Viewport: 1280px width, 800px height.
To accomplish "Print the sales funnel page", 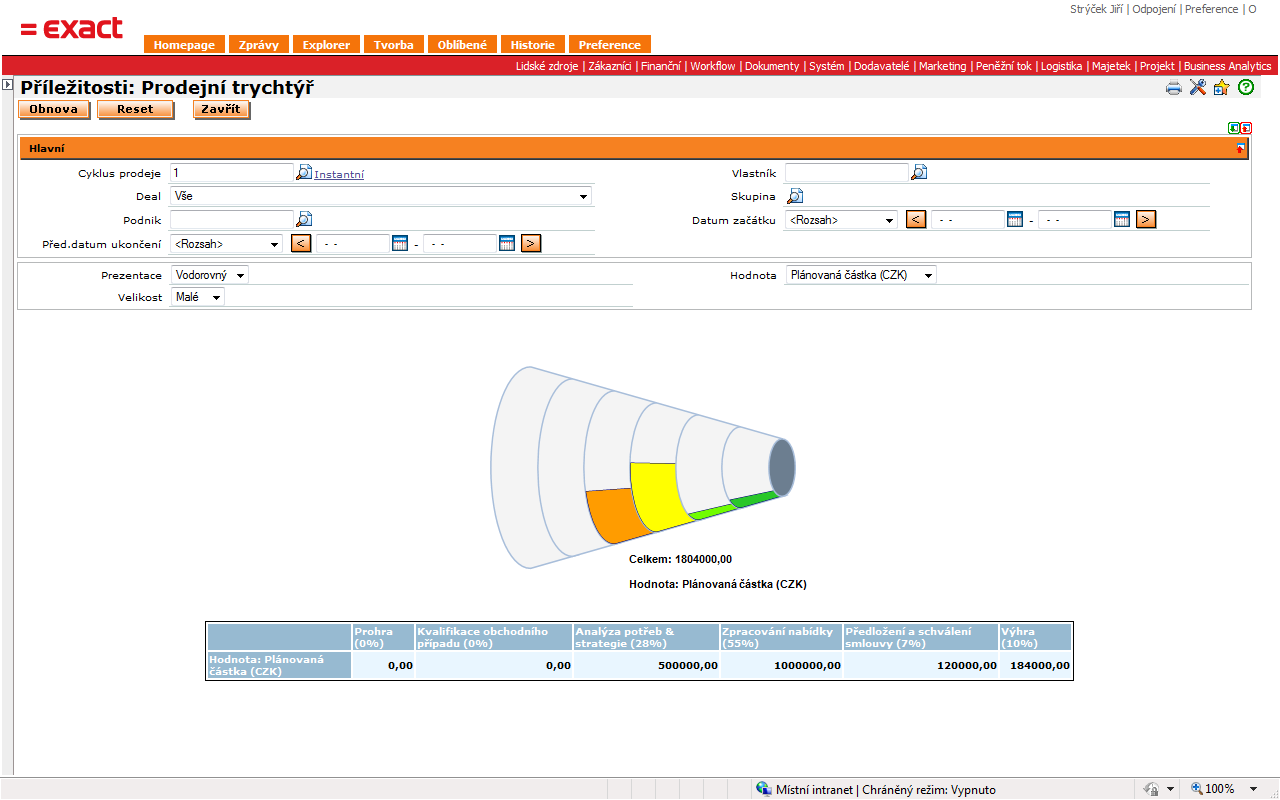I will (x=1174, y=88).
